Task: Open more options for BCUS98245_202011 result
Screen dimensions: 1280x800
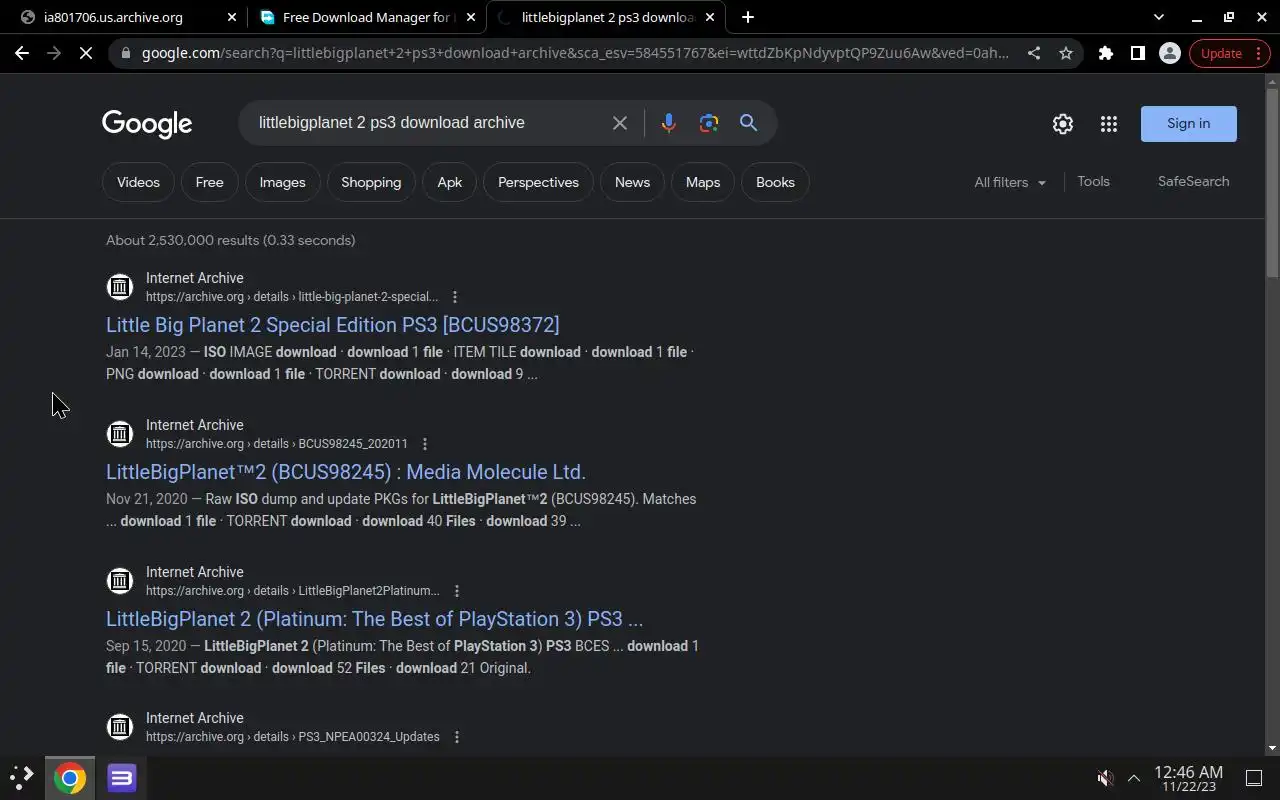Action: coord(425,444)
